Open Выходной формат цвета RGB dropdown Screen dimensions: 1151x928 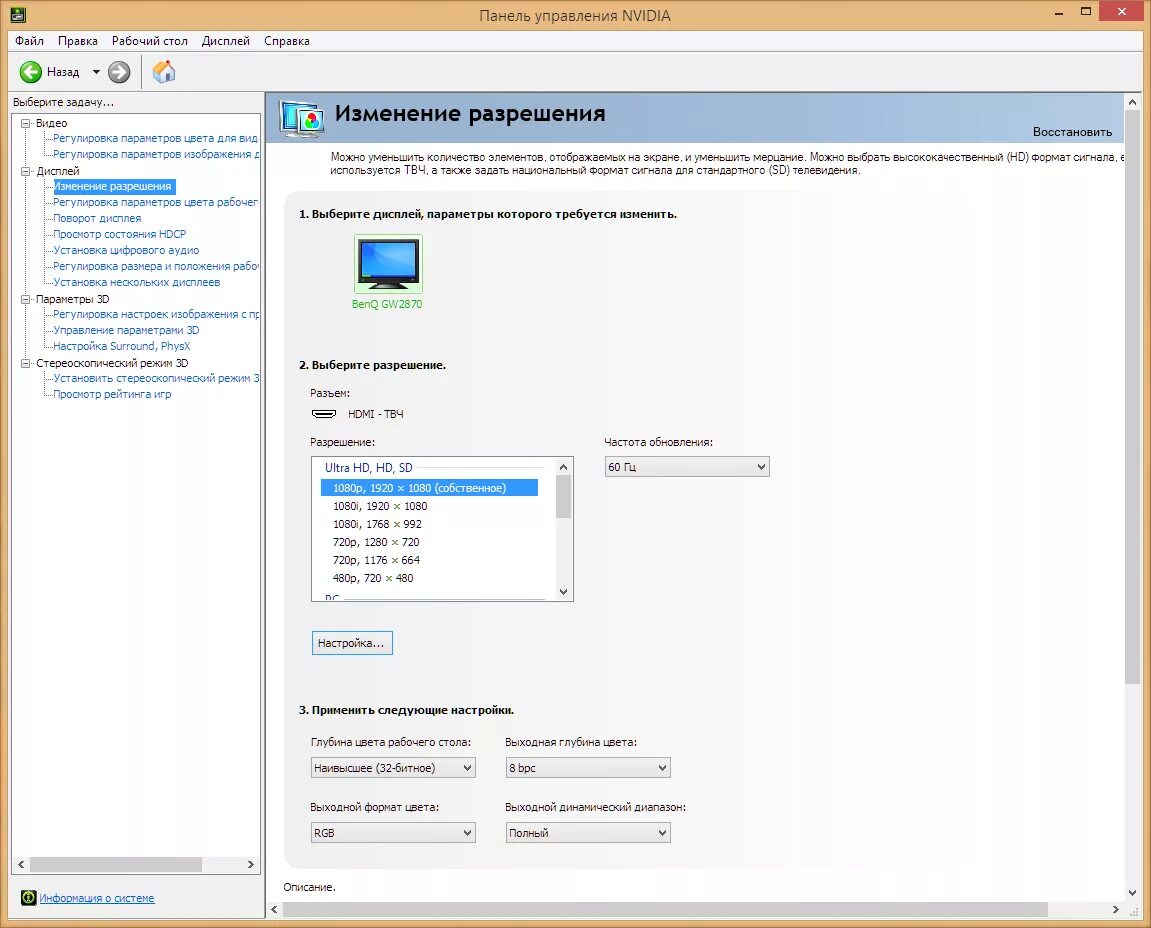[x=393, y=833]
